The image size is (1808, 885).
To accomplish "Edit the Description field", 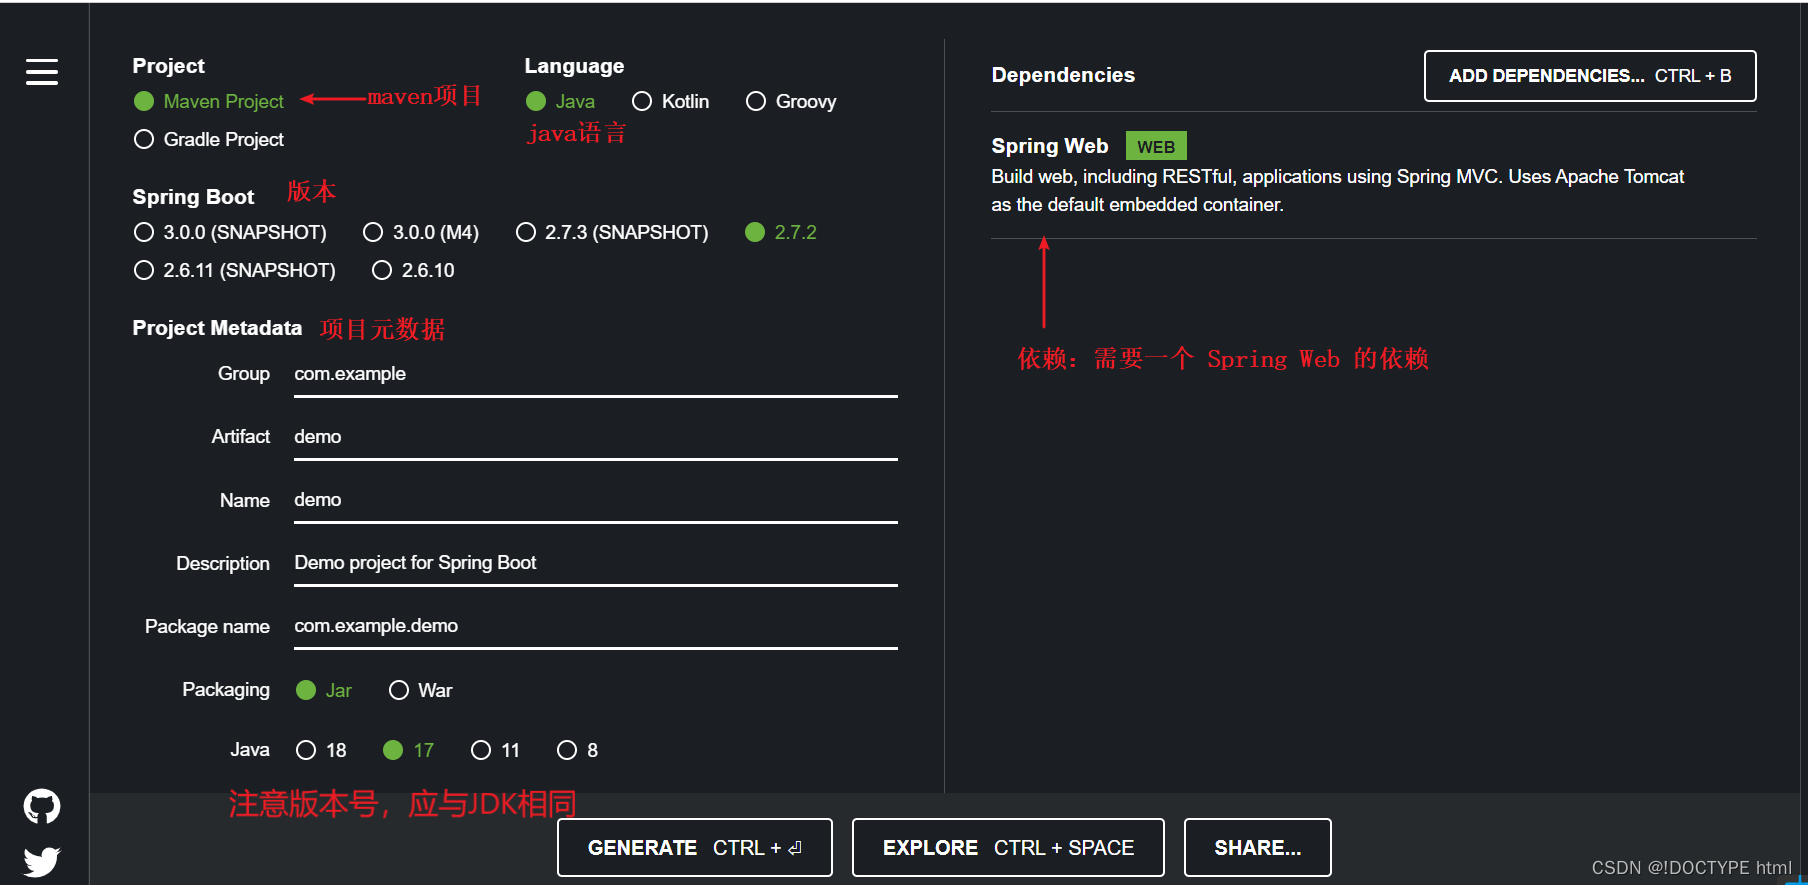I will tap(596, 563).
